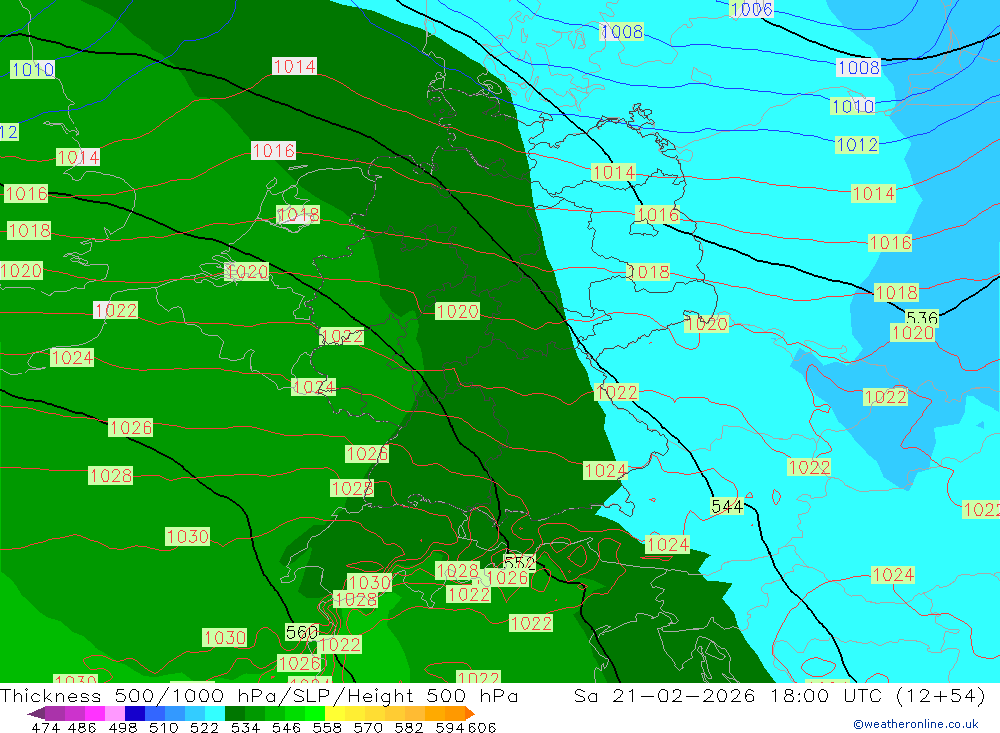Click the purple arrow at legend start
The width and height of the screenshot is (1000, 733).
(36, 713)
